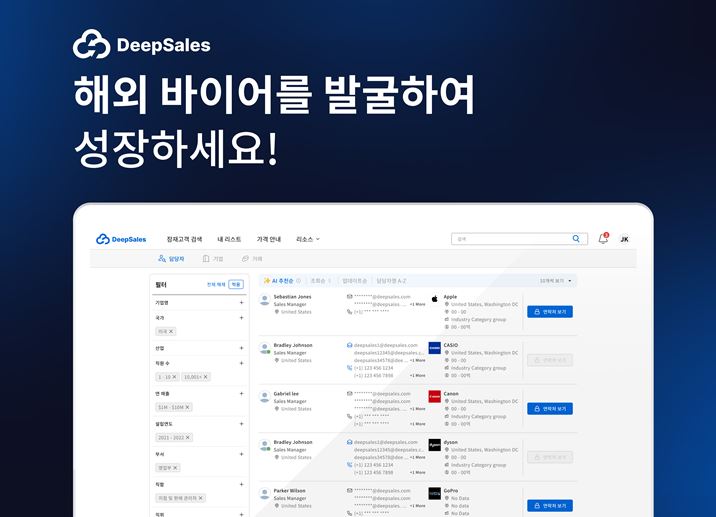Click the notification bell icon
Image resolution: width=716 pixels, height=517 pixels.
(x=603, y=238)
